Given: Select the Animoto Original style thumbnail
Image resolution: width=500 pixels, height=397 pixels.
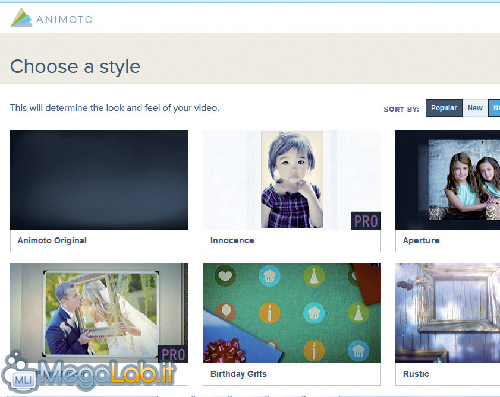Looking at the screenshot, I should coord(99,180).
